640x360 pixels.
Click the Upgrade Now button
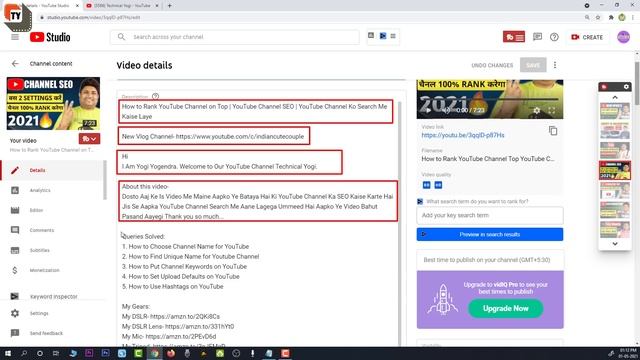click(505, 309)
